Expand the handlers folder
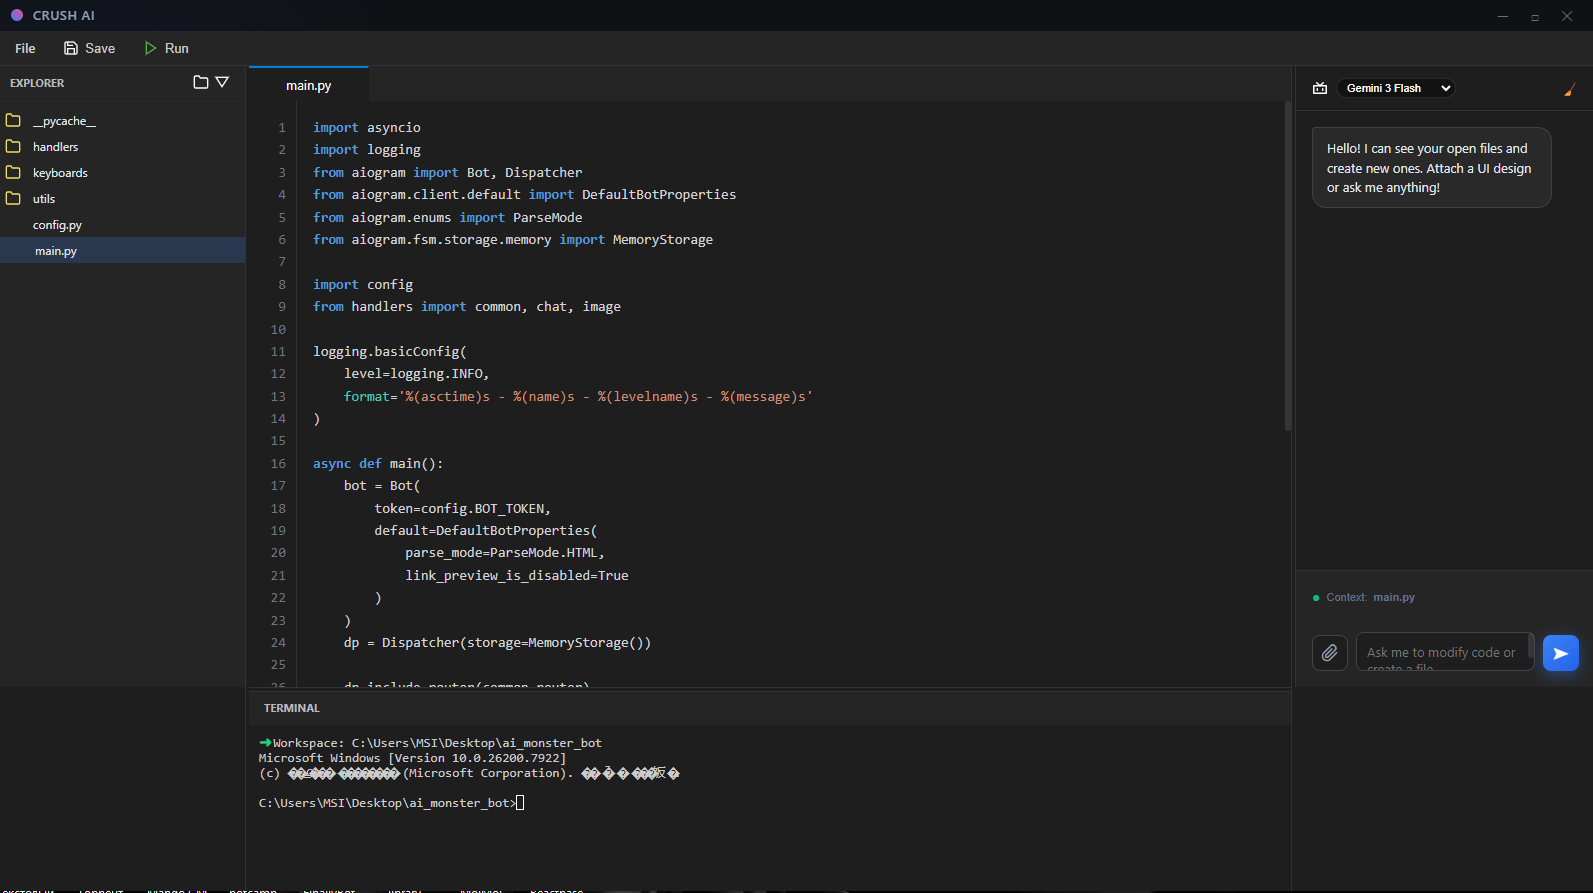Image resolution: width=1593 pixels, height=893 pixels. point(55,147)
